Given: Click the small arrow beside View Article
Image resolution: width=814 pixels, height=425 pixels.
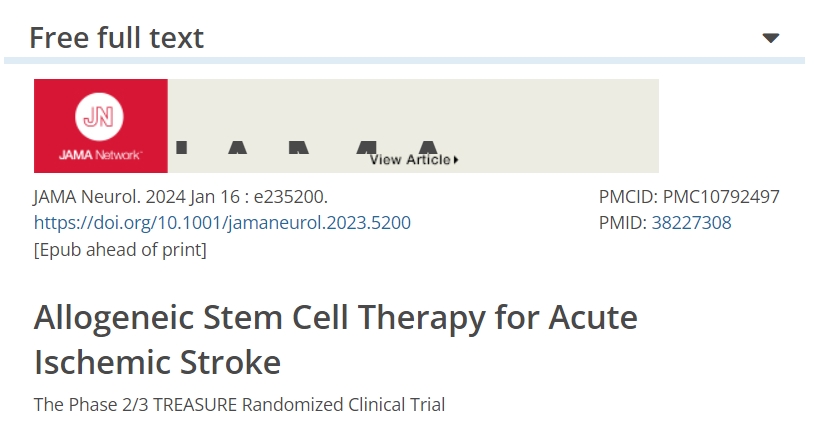Looking at the screenshot, I should click(456, 160).
